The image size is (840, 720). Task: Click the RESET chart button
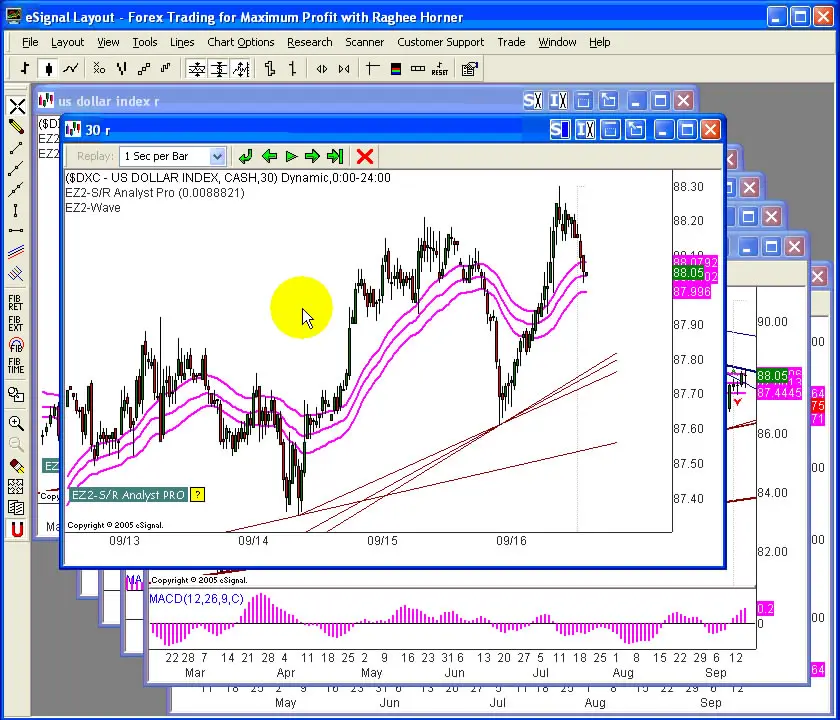pyautogui.click(x=440, y=69)
